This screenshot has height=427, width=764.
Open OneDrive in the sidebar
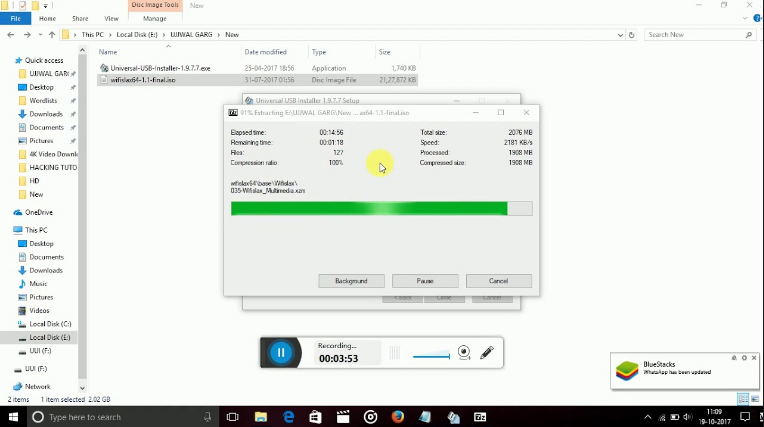click(38, 213)
